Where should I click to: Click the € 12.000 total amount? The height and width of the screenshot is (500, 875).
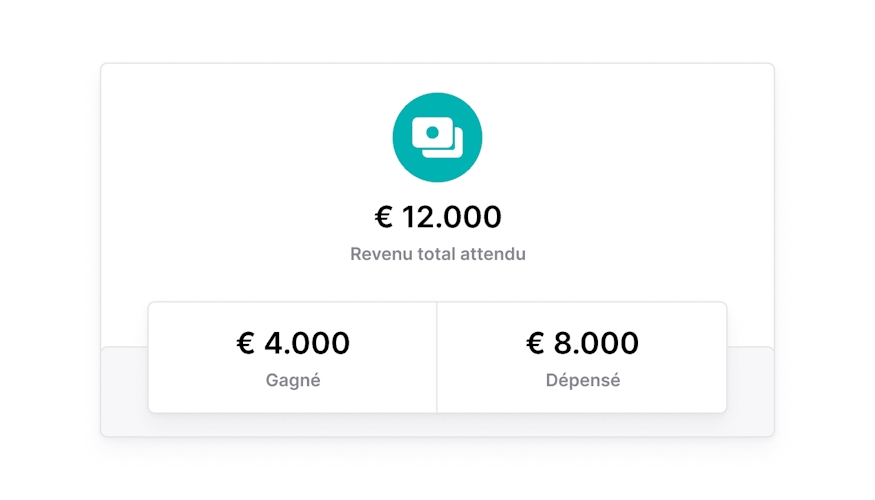tap(437, 216)
